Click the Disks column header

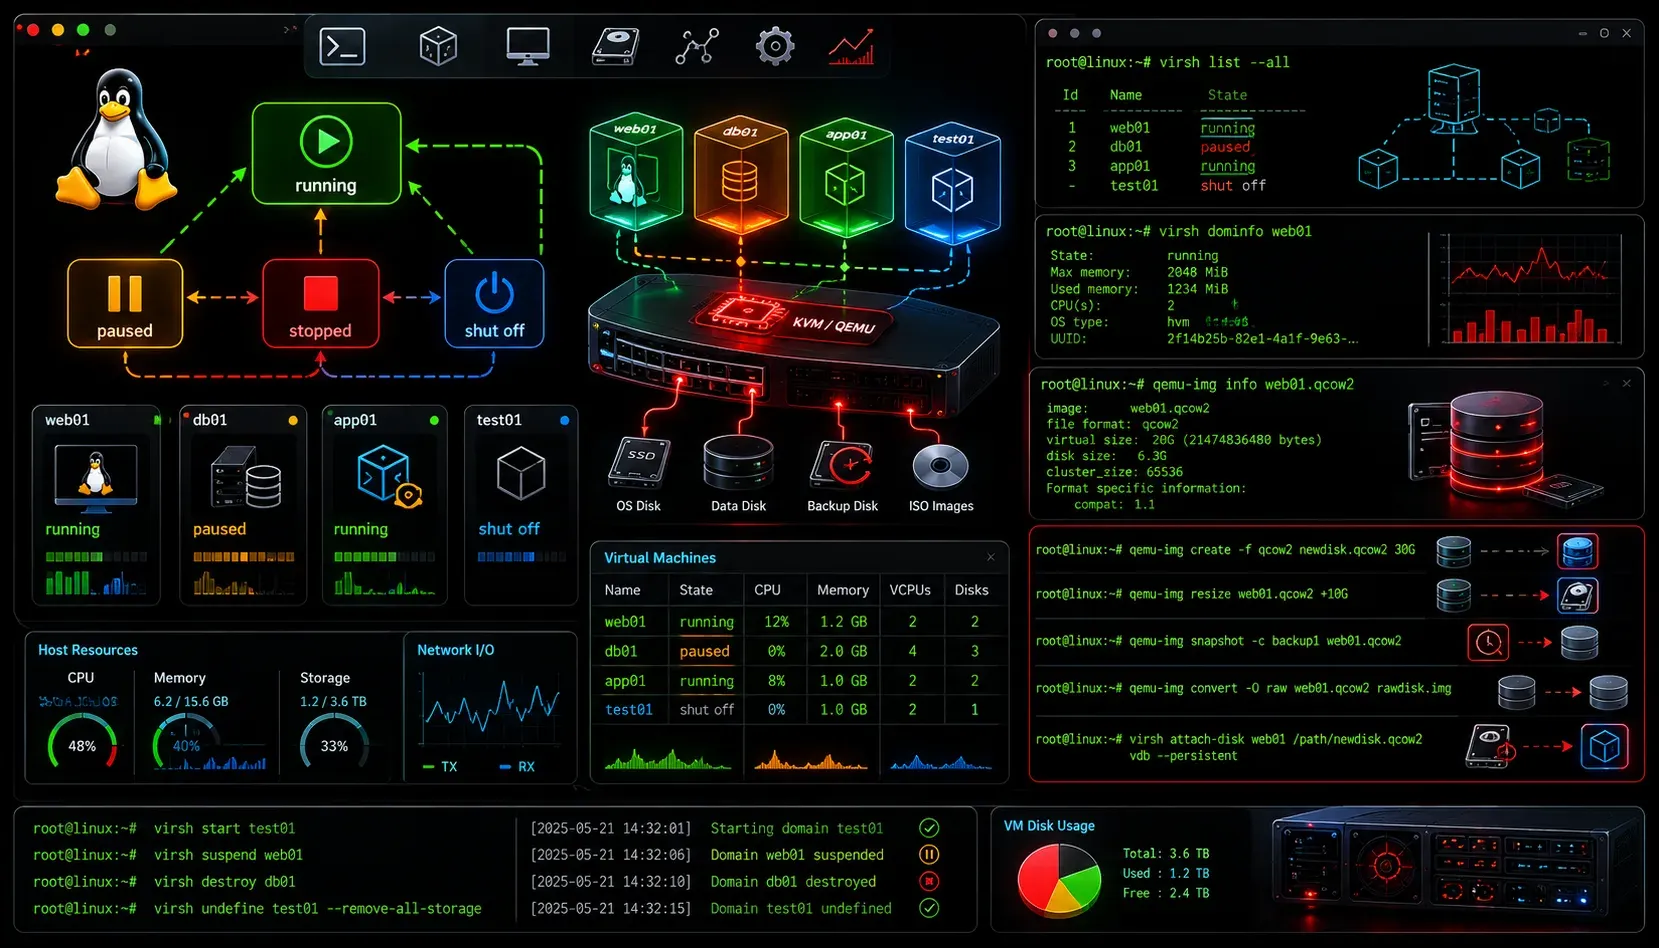(x=971, y=590)
